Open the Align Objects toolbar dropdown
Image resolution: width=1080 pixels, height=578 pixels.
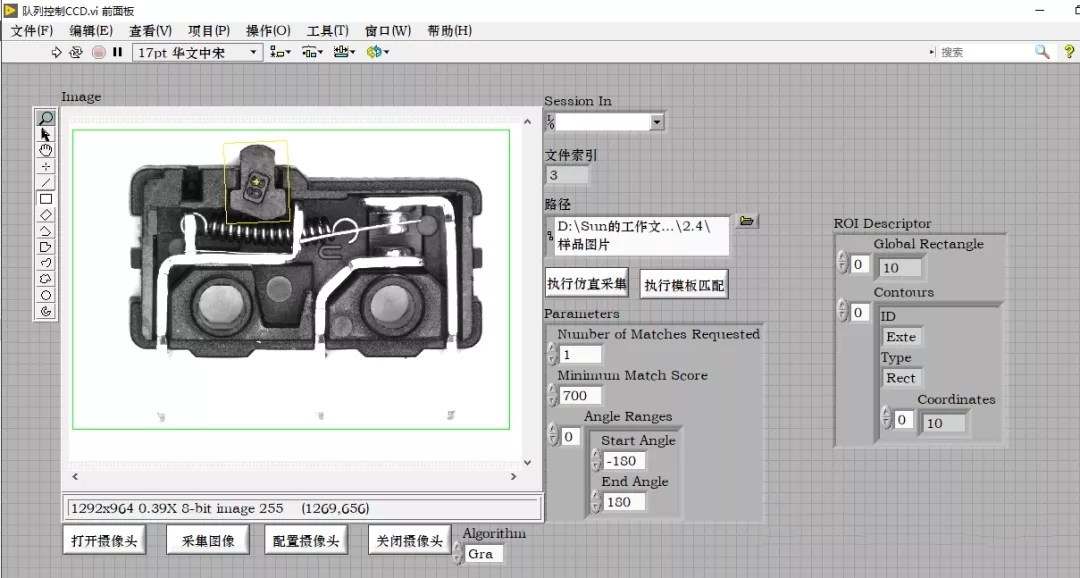[x=280, y=52]
